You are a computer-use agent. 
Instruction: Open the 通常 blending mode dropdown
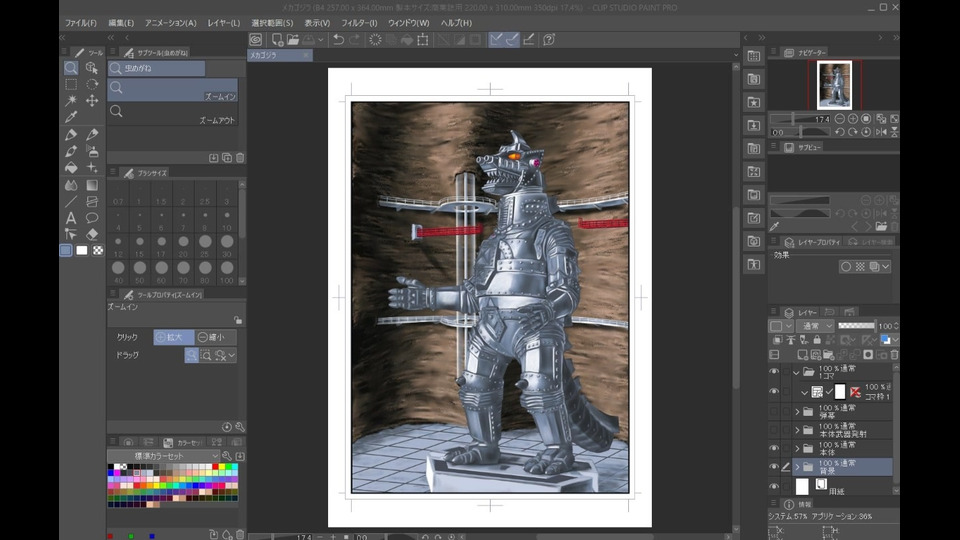815,326
